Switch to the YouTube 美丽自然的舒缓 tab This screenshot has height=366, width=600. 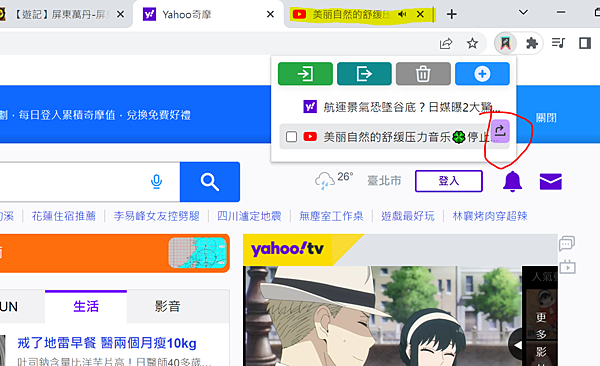362,15
